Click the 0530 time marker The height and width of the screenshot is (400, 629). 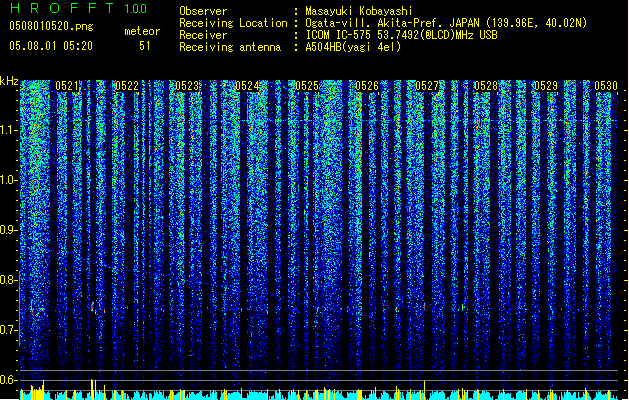pyautogui.click(x=606, y=86)
